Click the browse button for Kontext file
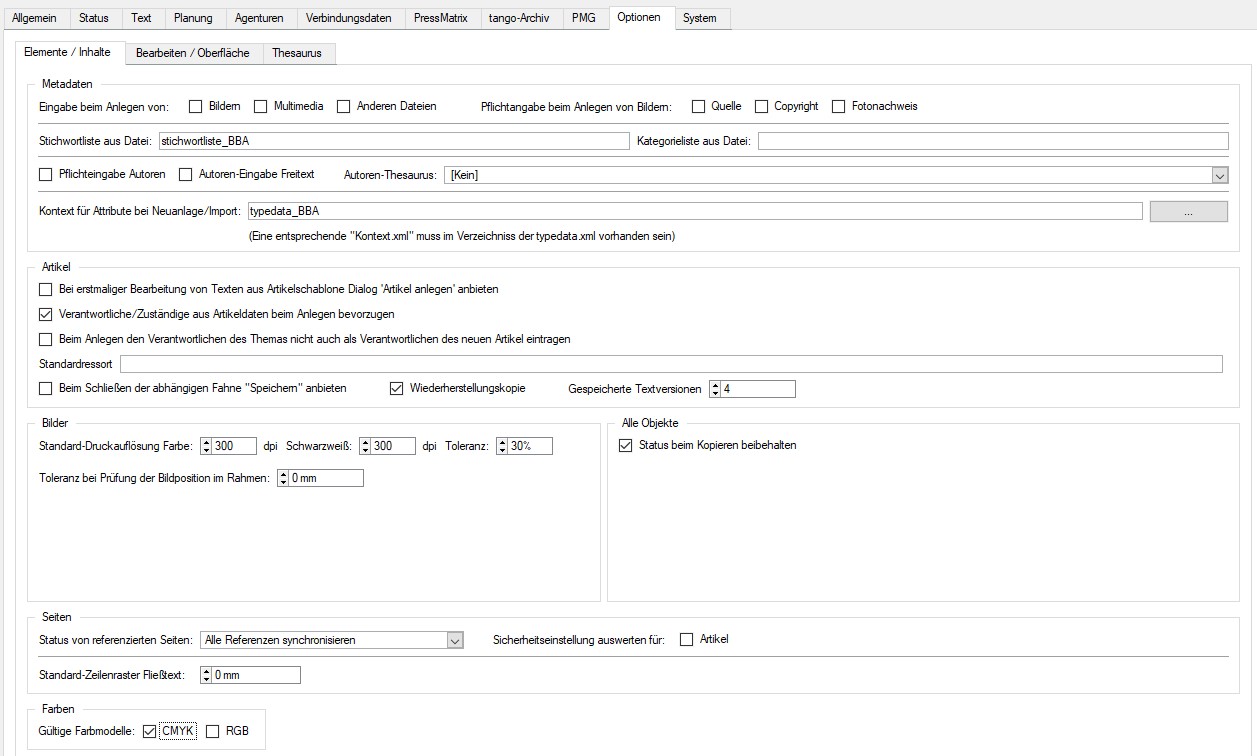This screenshot has width=1257, height=756. click(x=1188, y=211)
